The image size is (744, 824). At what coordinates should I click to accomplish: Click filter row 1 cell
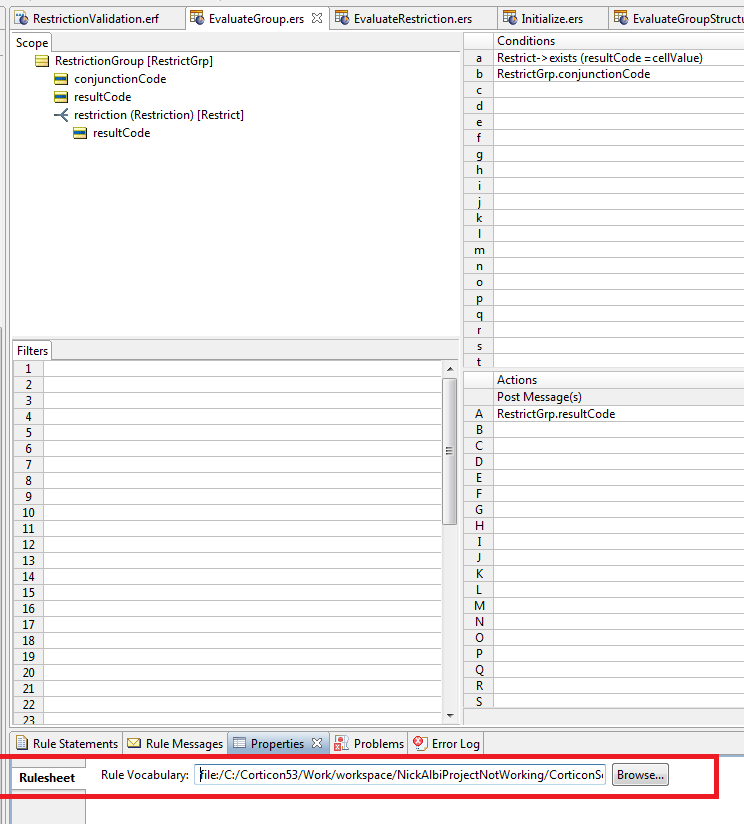pos(242,369)
